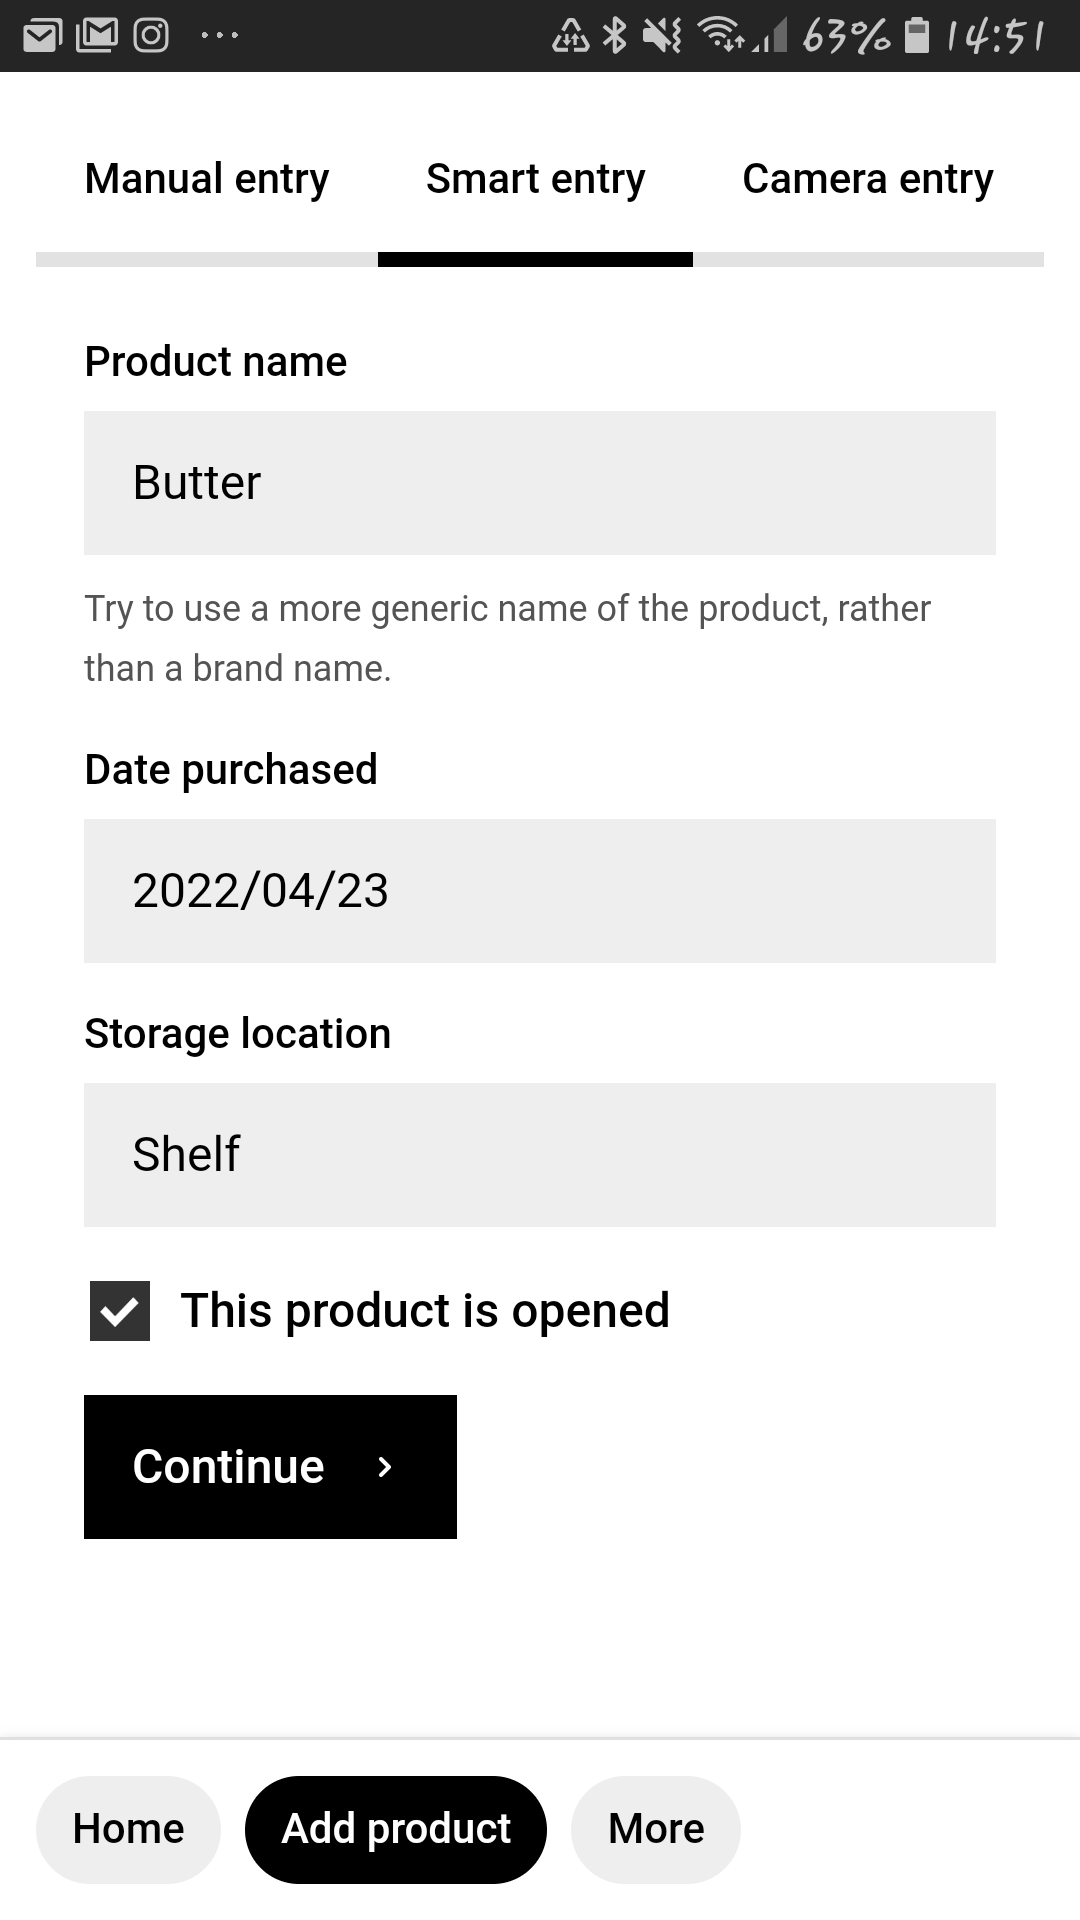Tap the mail notification icon
The width and height of the screenshot is (1080, 1920).
[x=42, y=36]
